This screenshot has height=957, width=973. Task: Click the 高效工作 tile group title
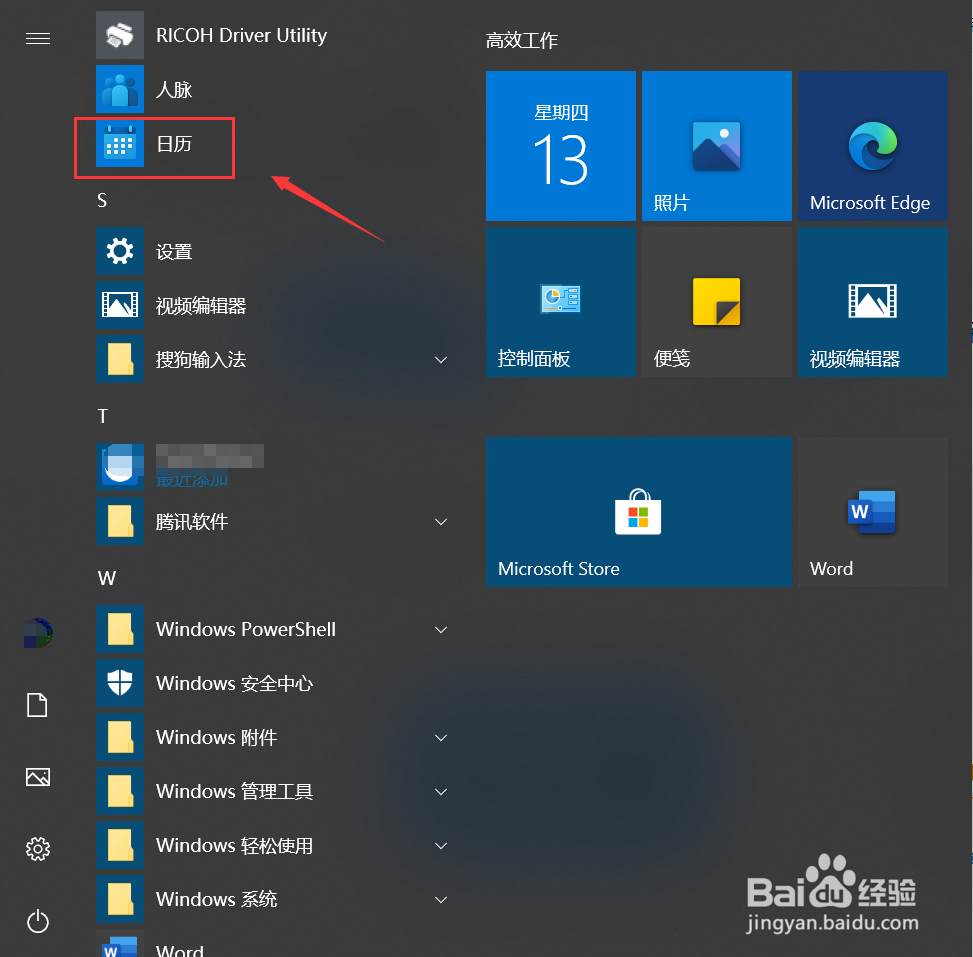tap(522, 41)
